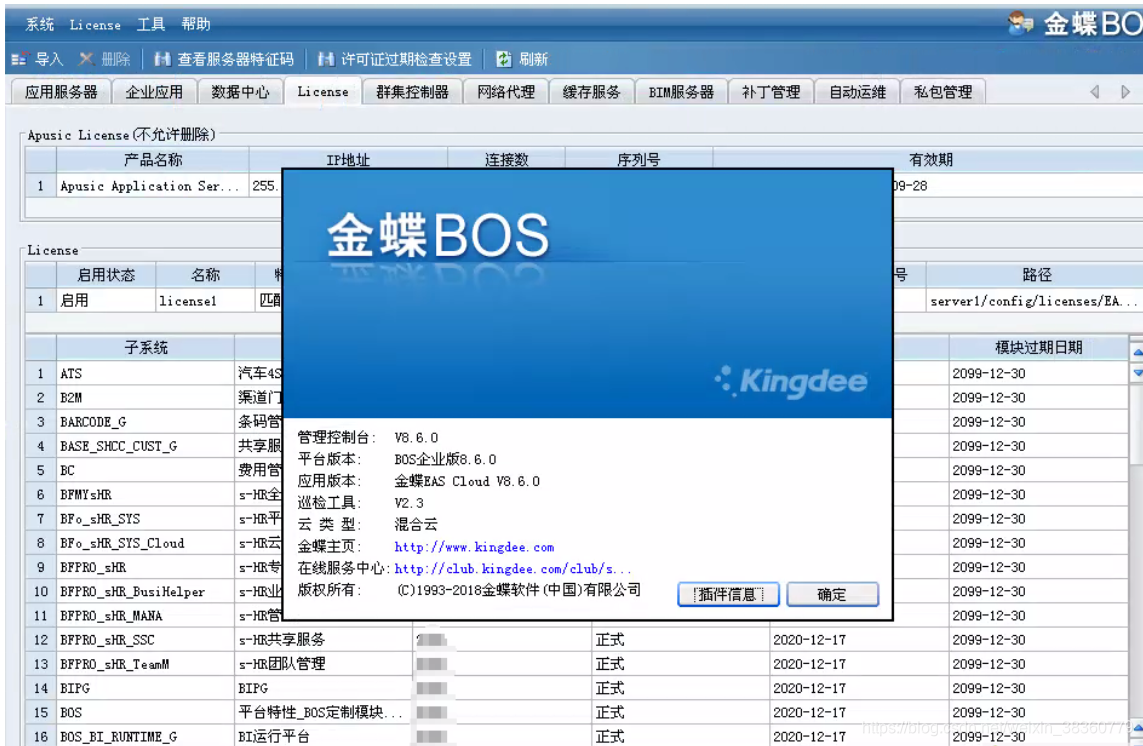Select the BFPRO_sHR_TeamM subsystem row
Screen dimensions: 1143x746
tap(145, 664)
